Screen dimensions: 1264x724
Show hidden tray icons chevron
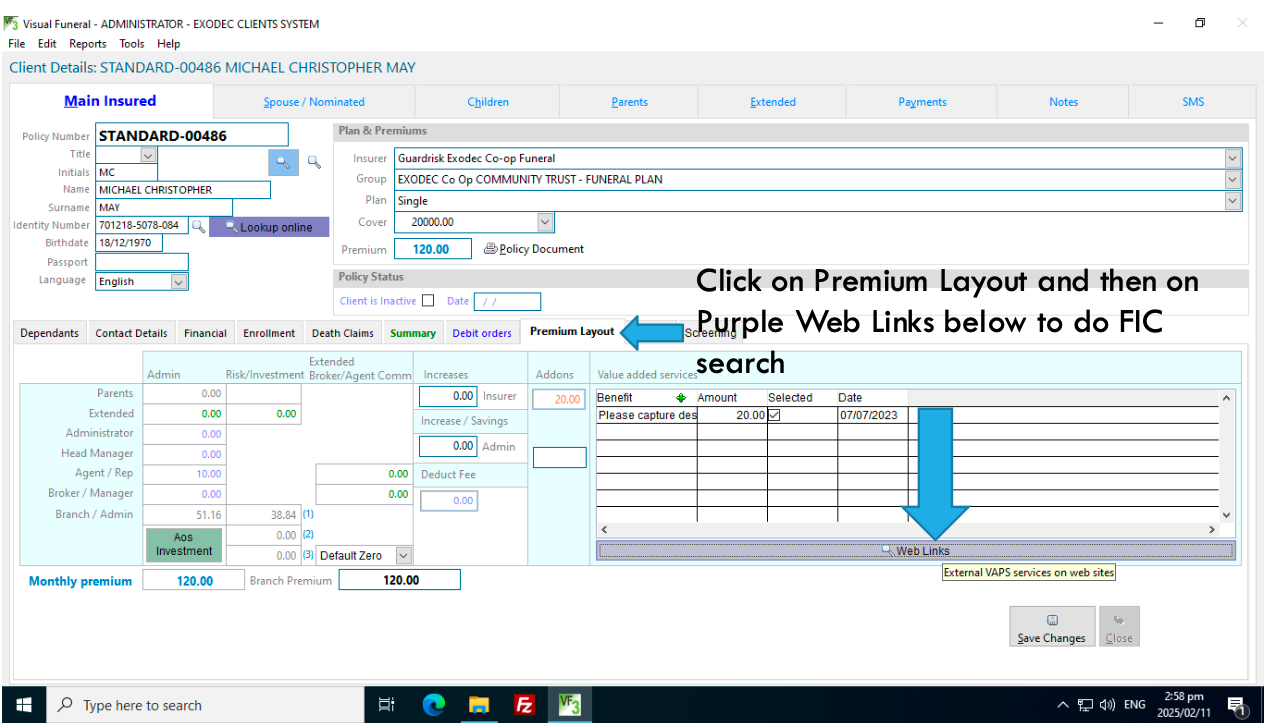1063,705
